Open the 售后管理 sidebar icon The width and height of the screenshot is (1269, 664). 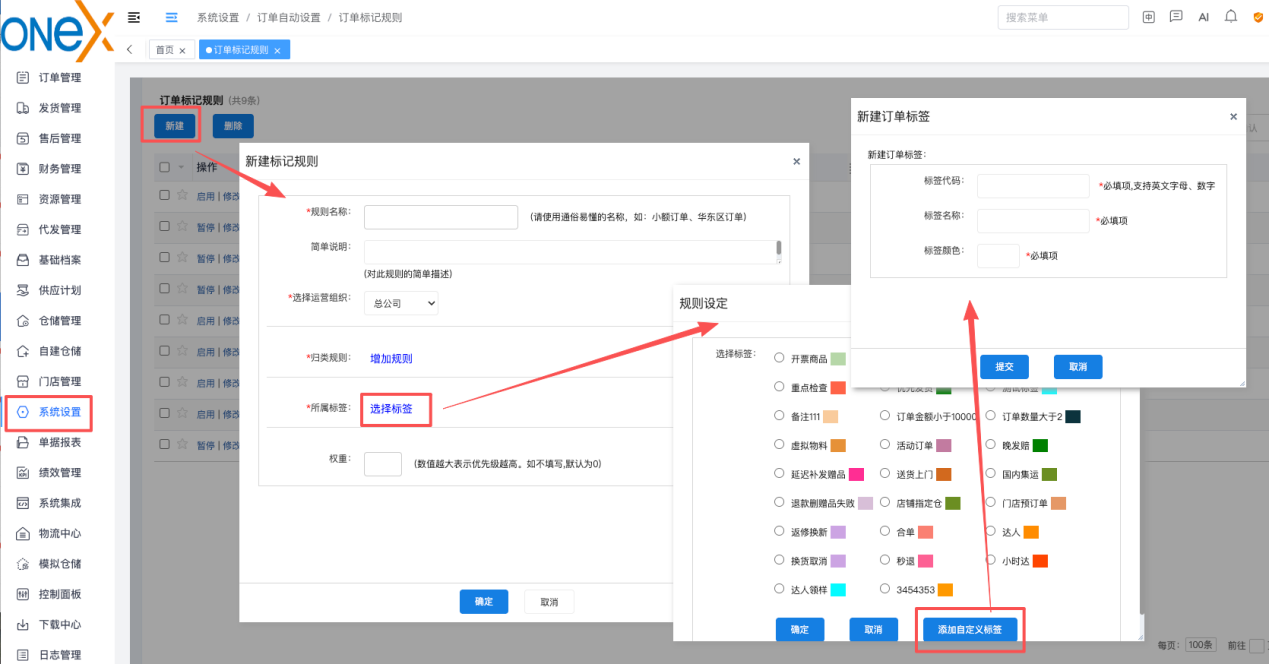23,138
